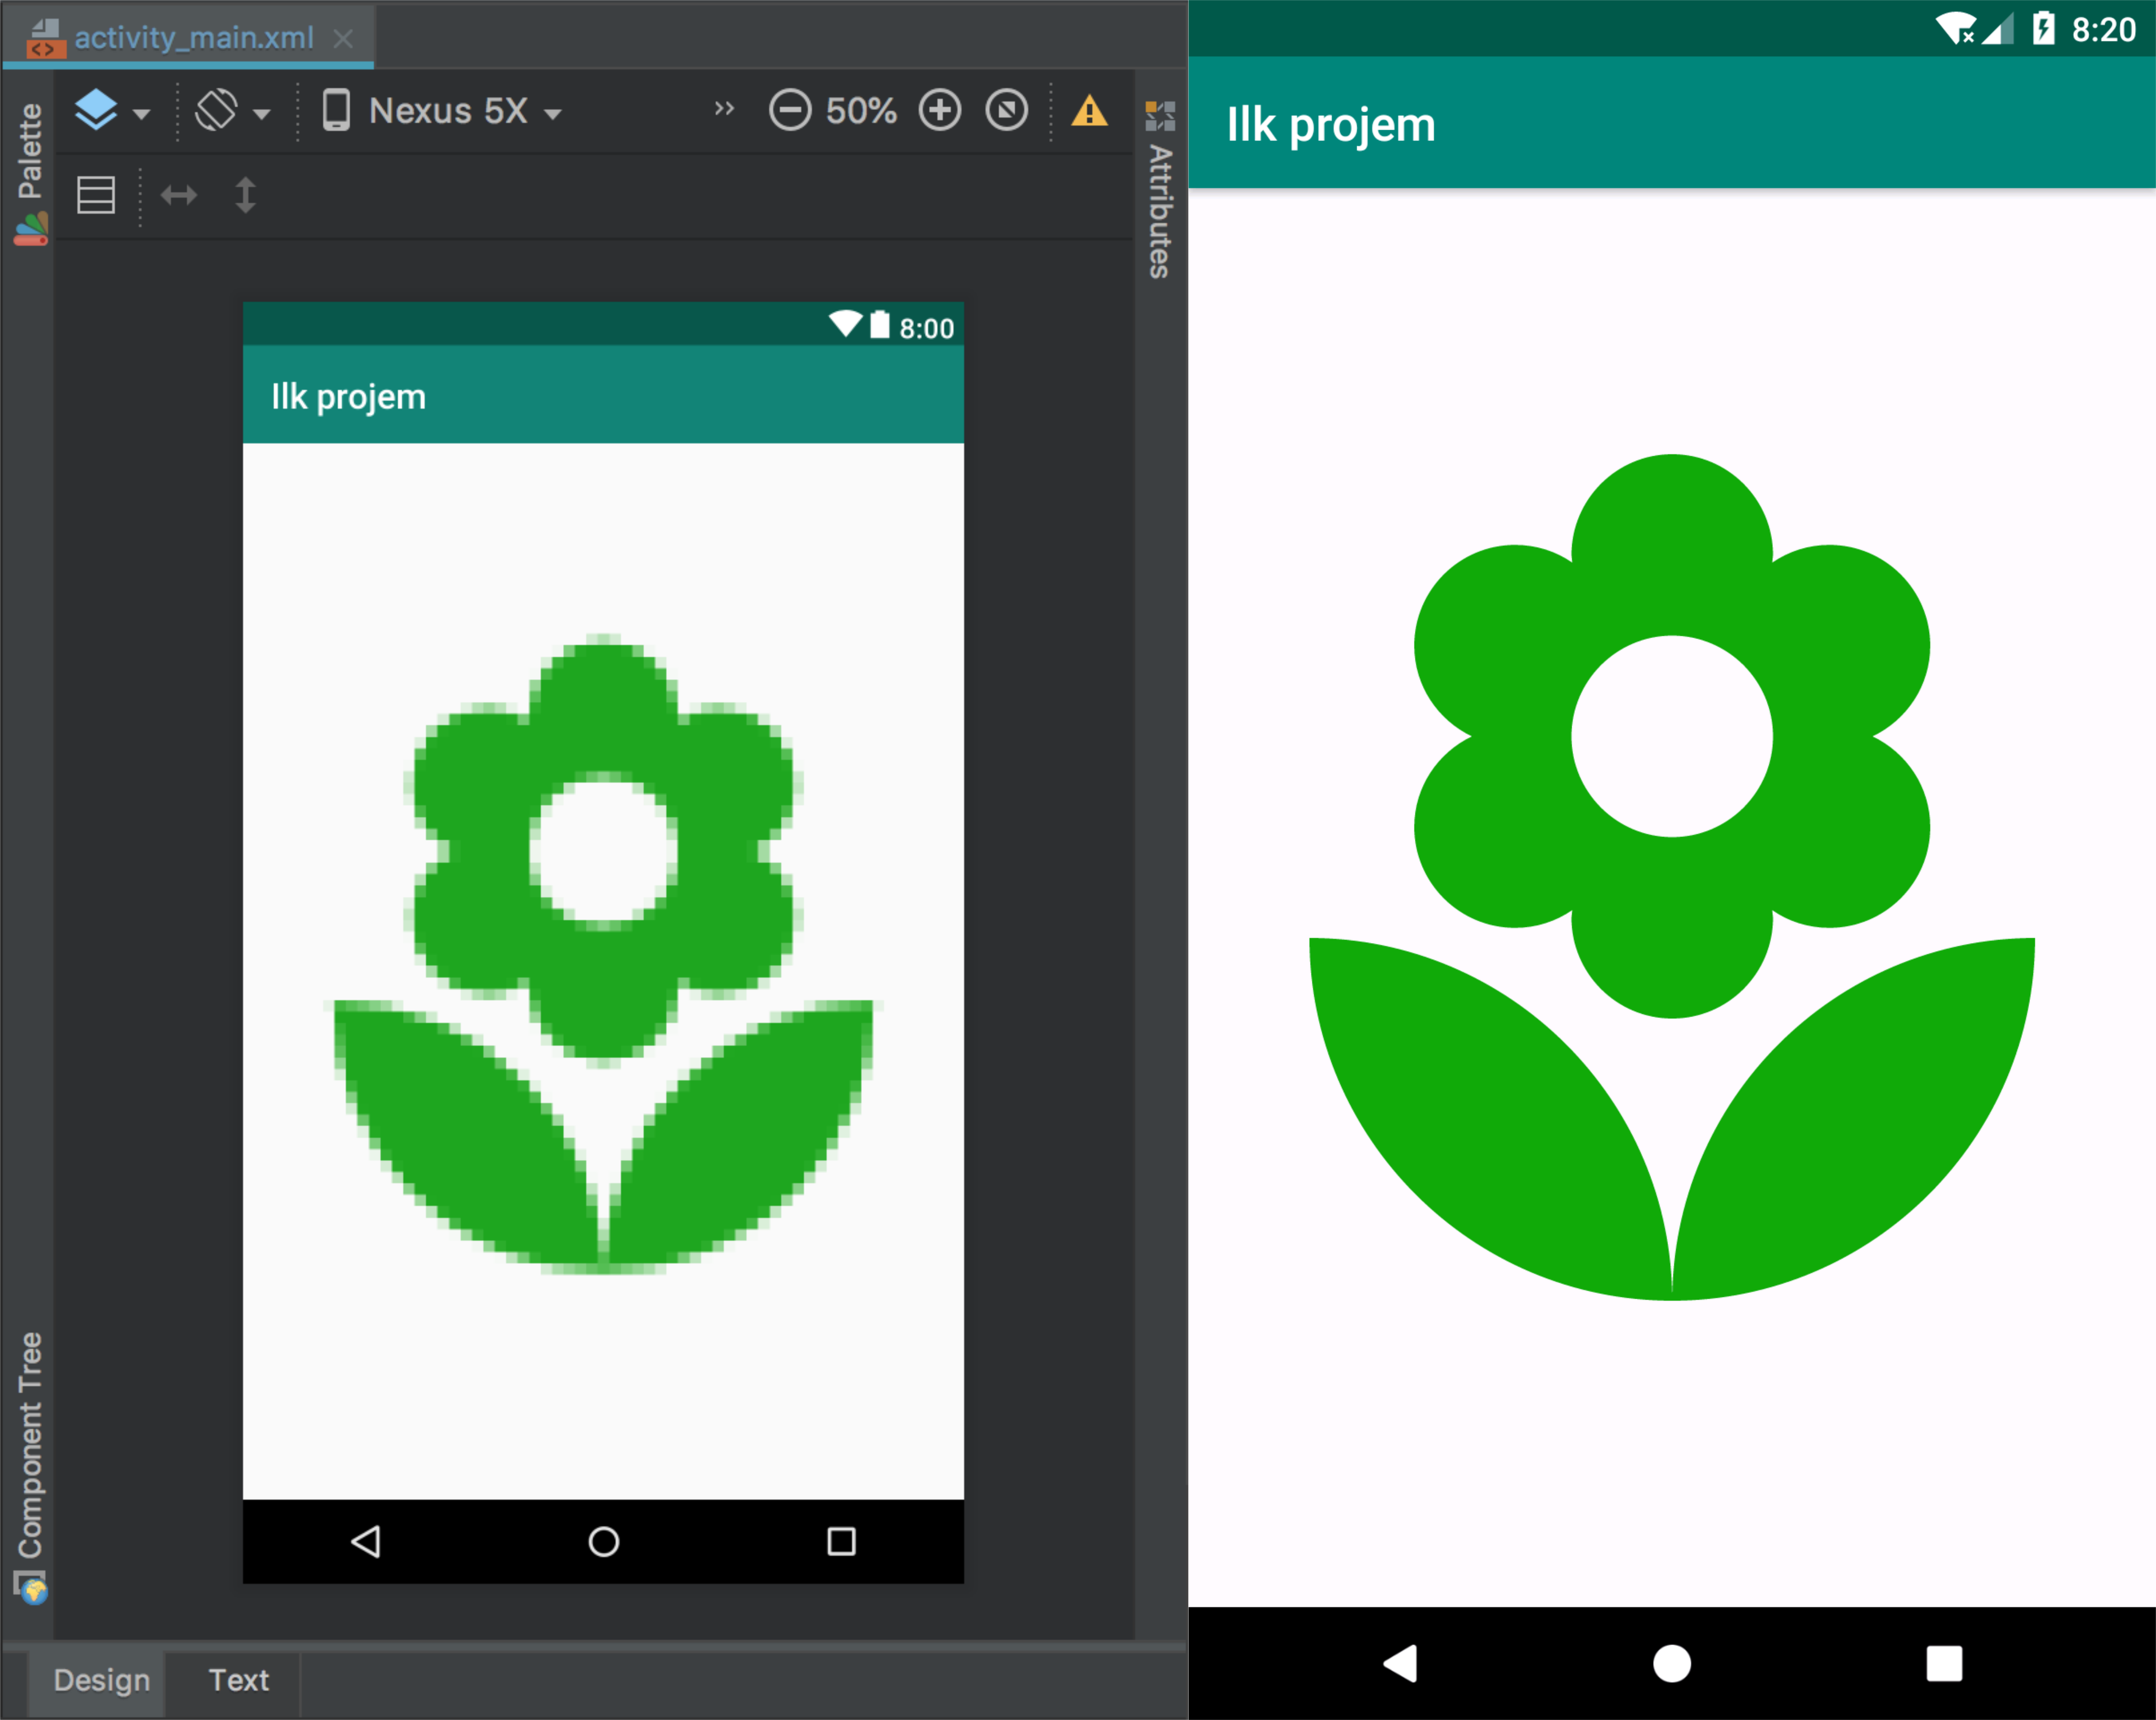The height and width of the screenshot is (1720, 2156).
Task: Click home circle in design preview nav bar
Action: tap(604, 1541)
